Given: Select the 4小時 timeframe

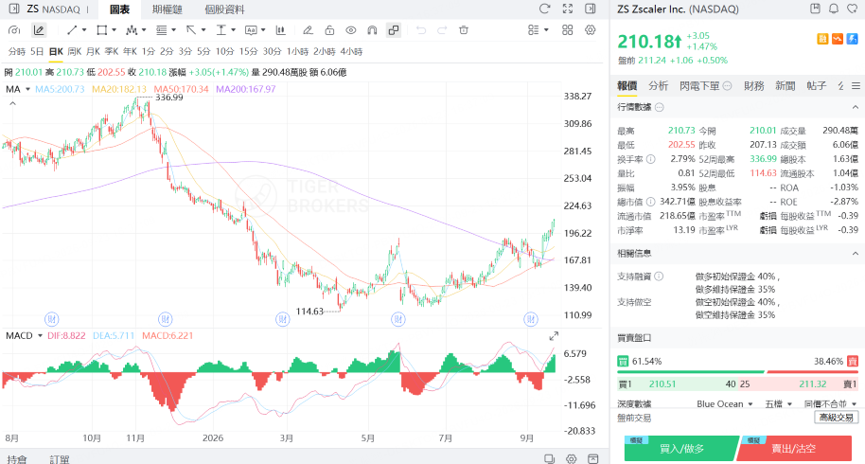Looking at the screenshot, I should tap(351, 51).
